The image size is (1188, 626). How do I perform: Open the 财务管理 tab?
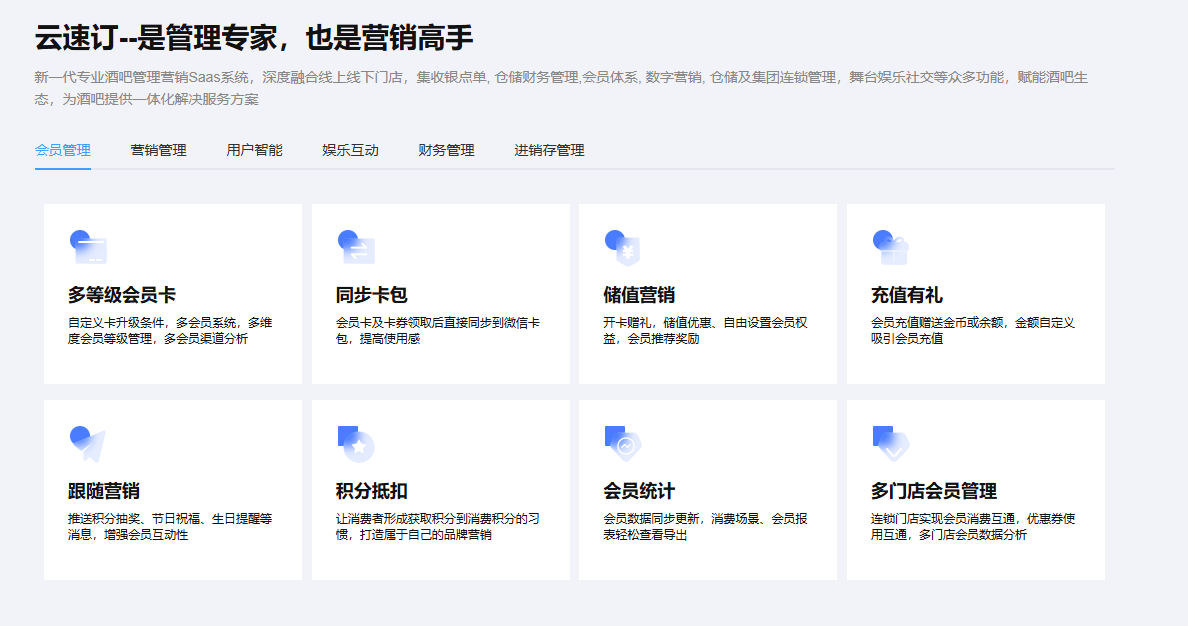[444, 150]
